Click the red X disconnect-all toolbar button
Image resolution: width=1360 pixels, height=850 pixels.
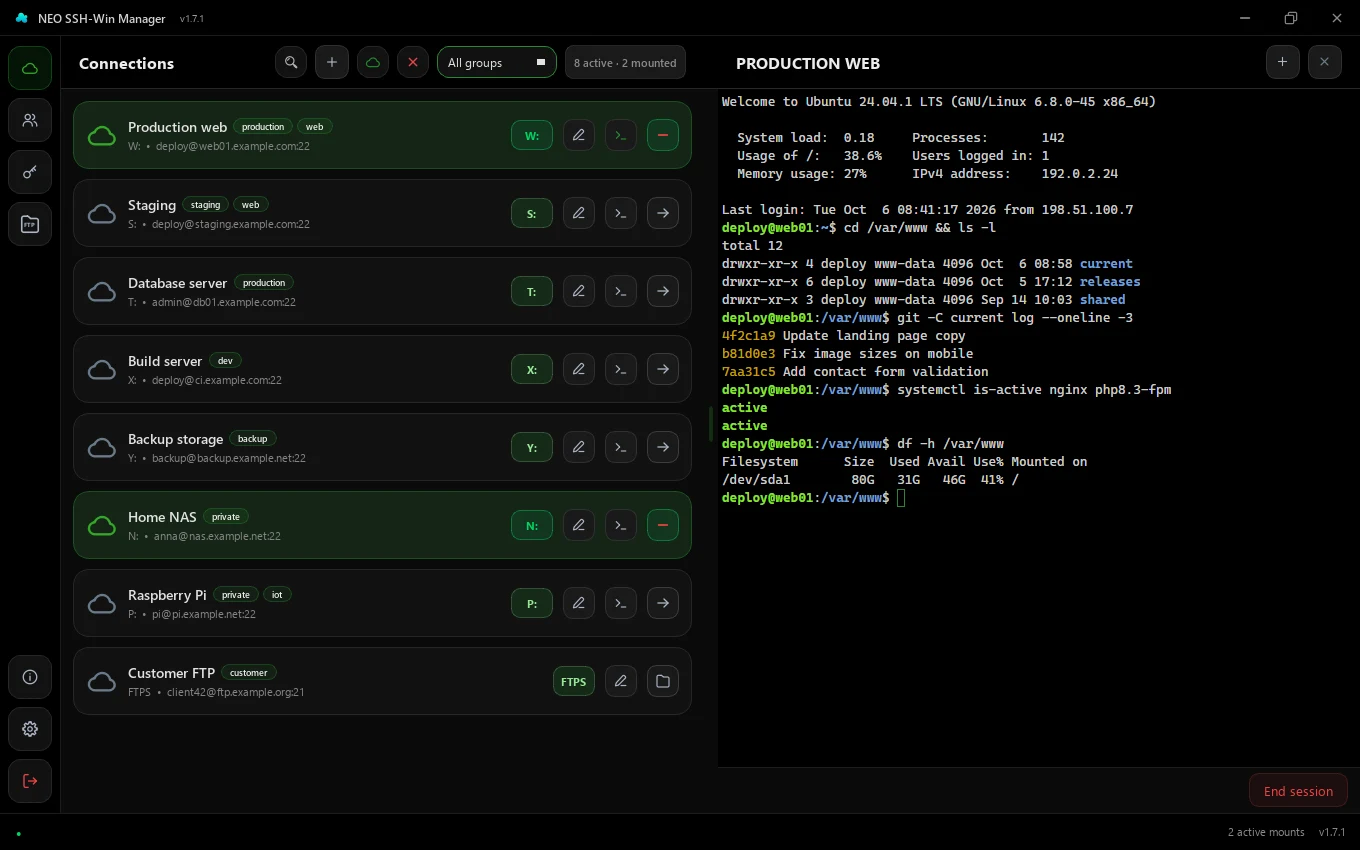(x=413, y=62)
